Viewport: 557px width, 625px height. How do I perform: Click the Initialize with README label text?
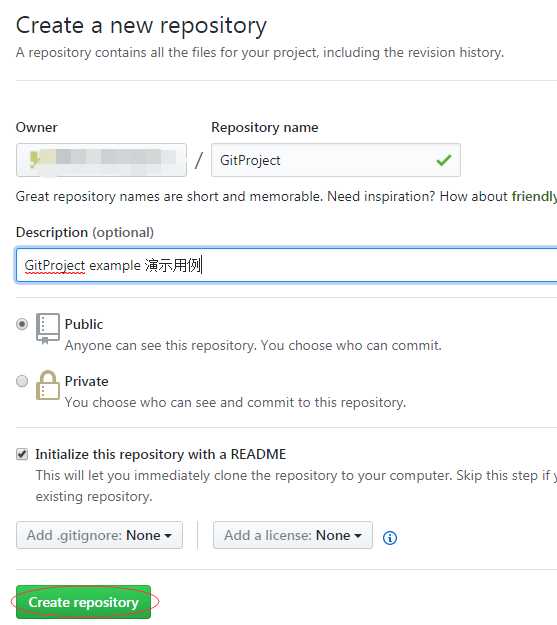pos(161,454)
